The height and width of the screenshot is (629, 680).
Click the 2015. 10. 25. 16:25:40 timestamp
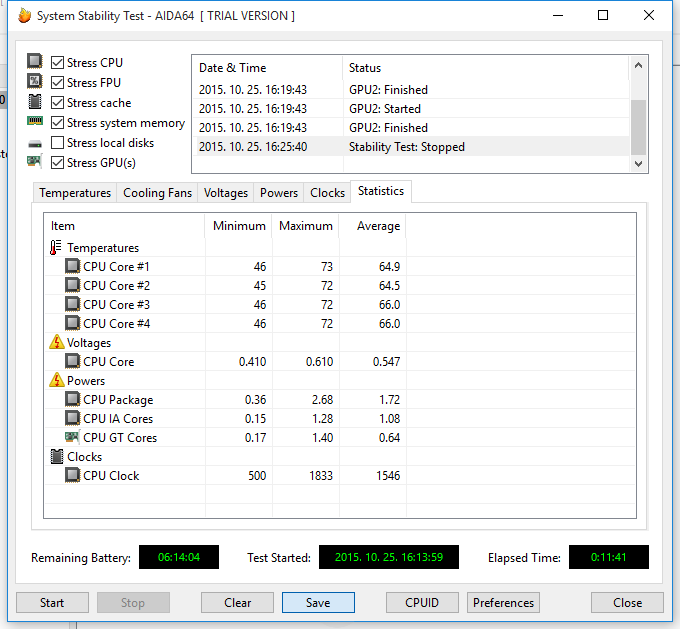point(253,147)
